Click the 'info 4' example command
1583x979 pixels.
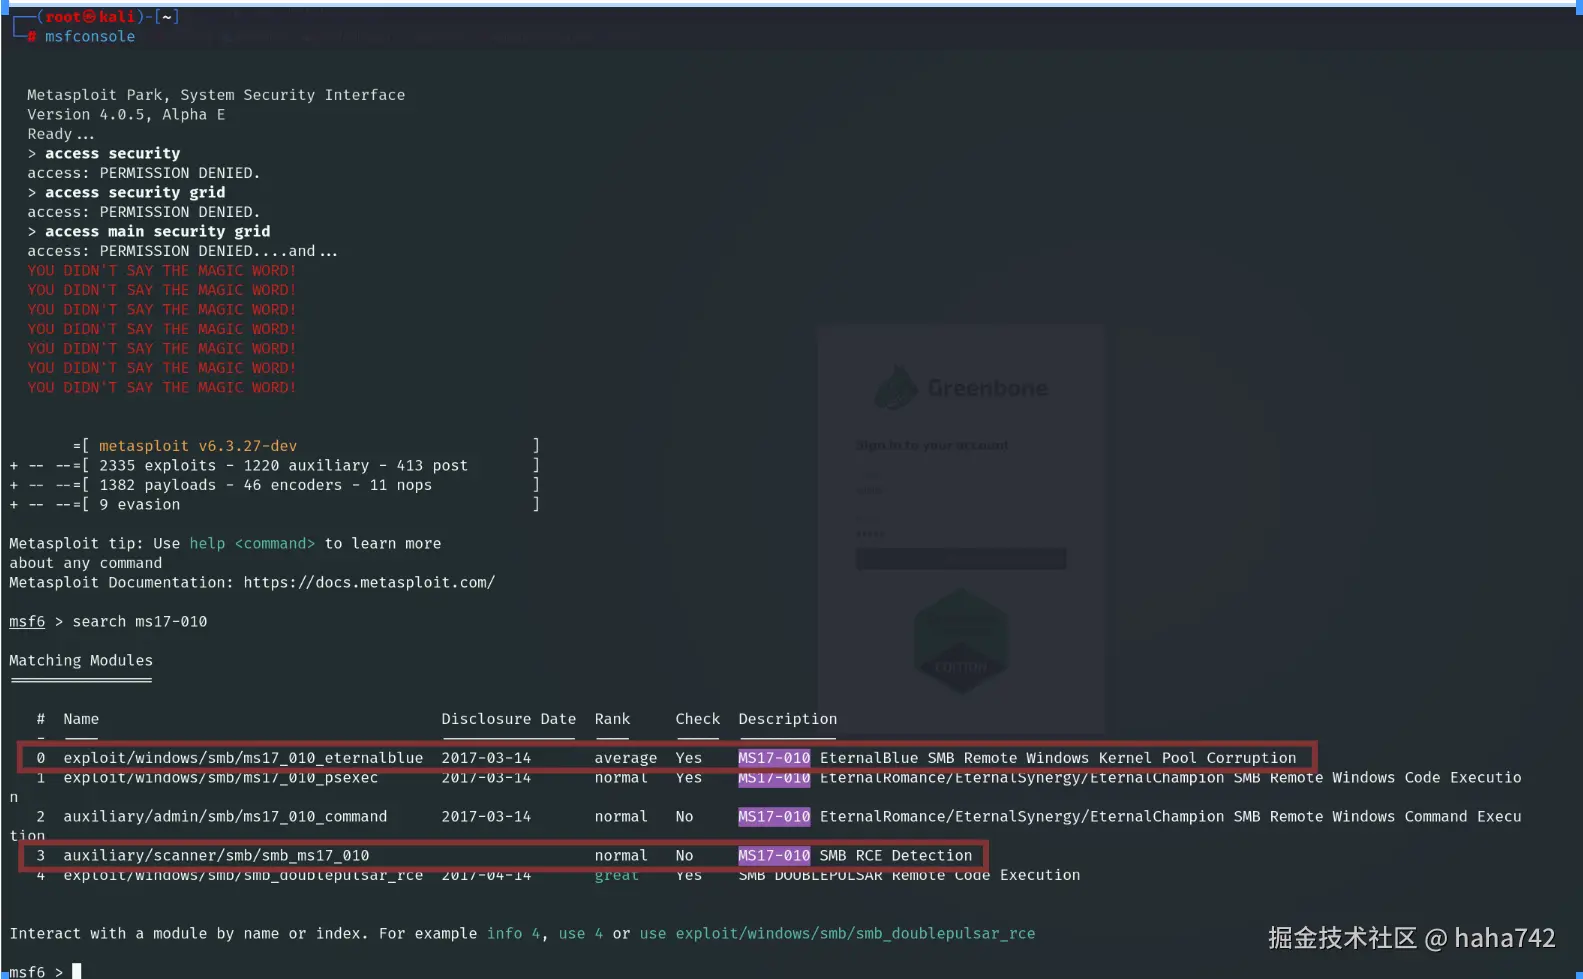click(513, 934)
